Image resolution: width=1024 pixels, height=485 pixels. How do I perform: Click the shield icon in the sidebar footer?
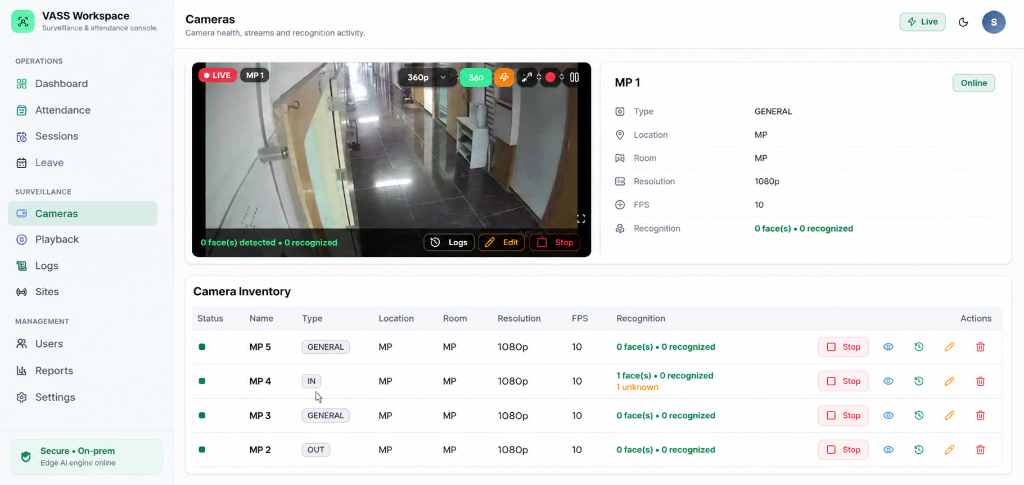tap(26, 457)
